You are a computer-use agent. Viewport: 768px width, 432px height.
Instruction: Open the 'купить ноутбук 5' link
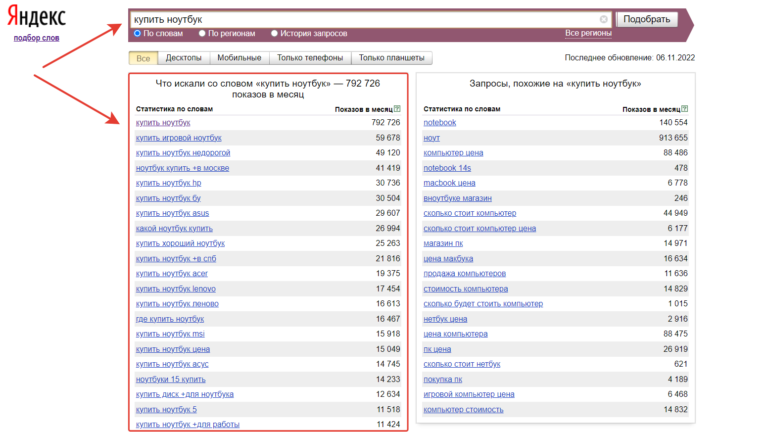(166, 409)
